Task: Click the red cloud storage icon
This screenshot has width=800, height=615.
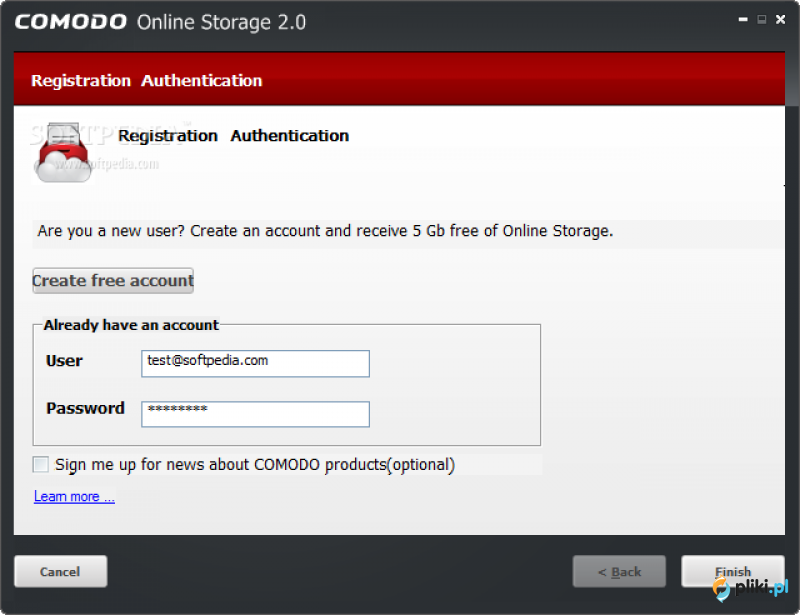Action: pos(63,153)
